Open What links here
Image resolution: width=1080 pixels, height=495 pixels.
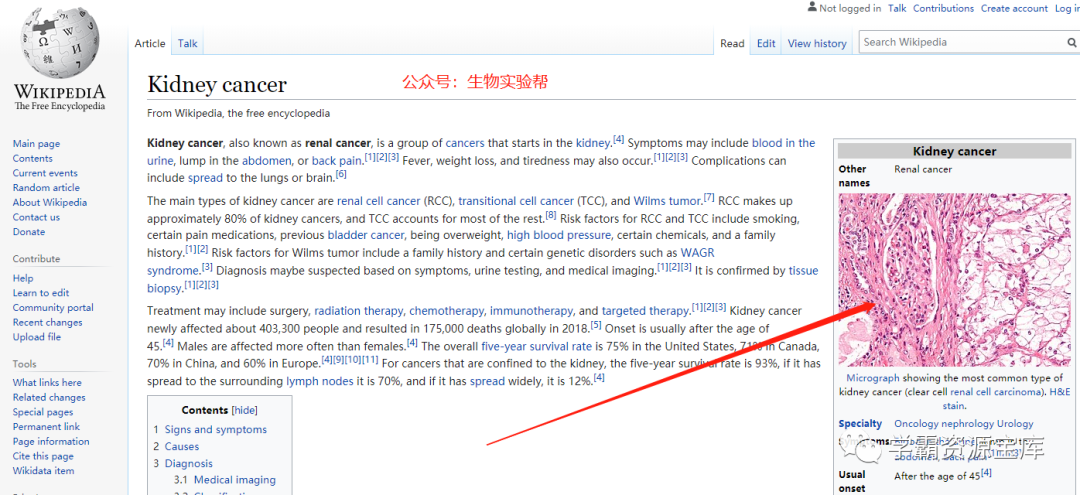tap(47, 382)
